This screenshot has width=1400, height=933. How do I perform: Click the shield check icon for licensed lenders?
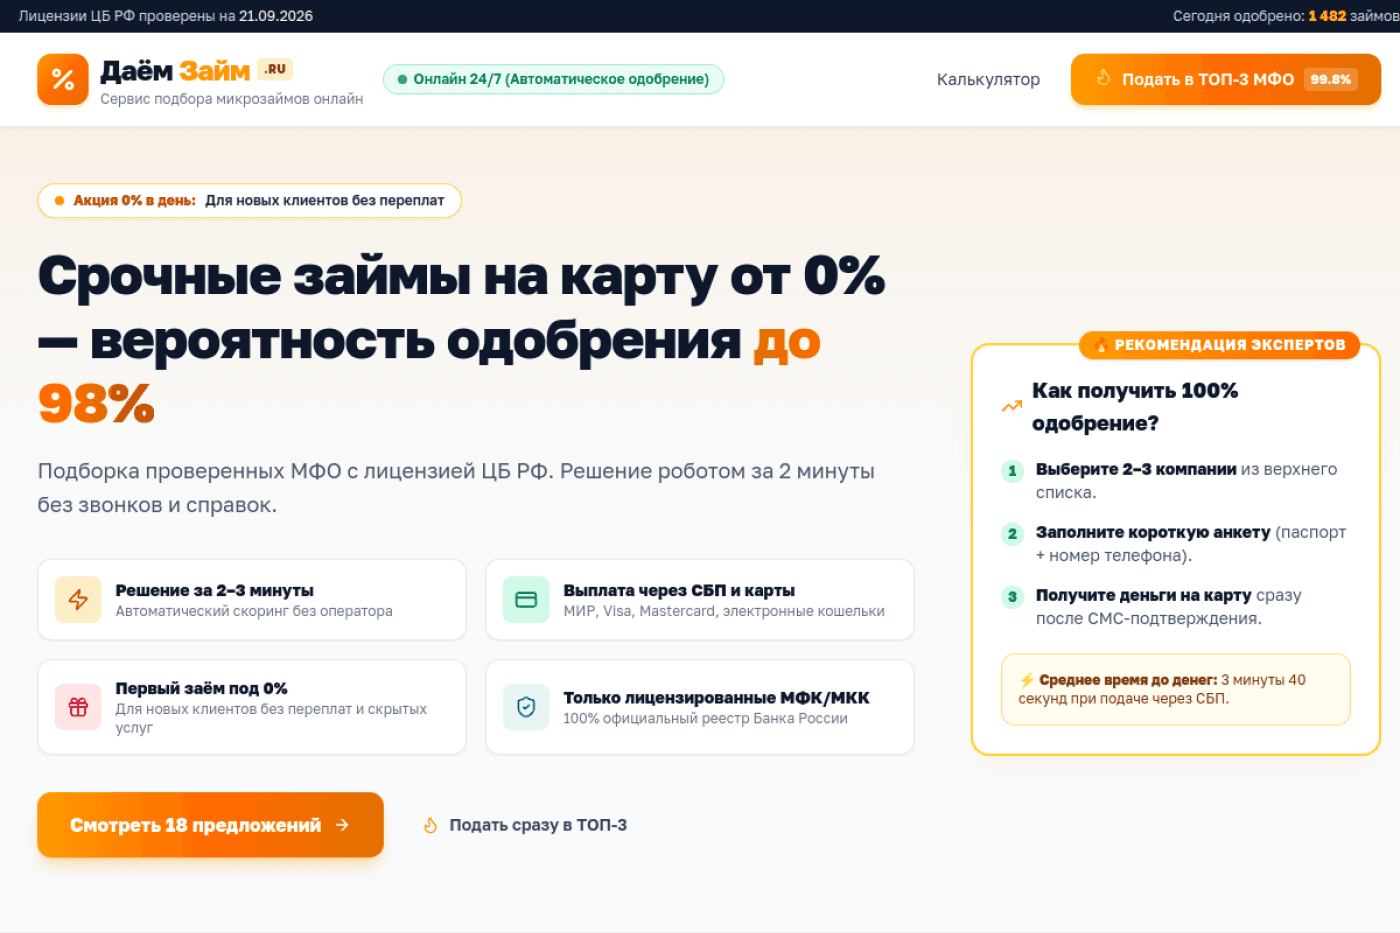pyautogui.click(x=526, y=707)
